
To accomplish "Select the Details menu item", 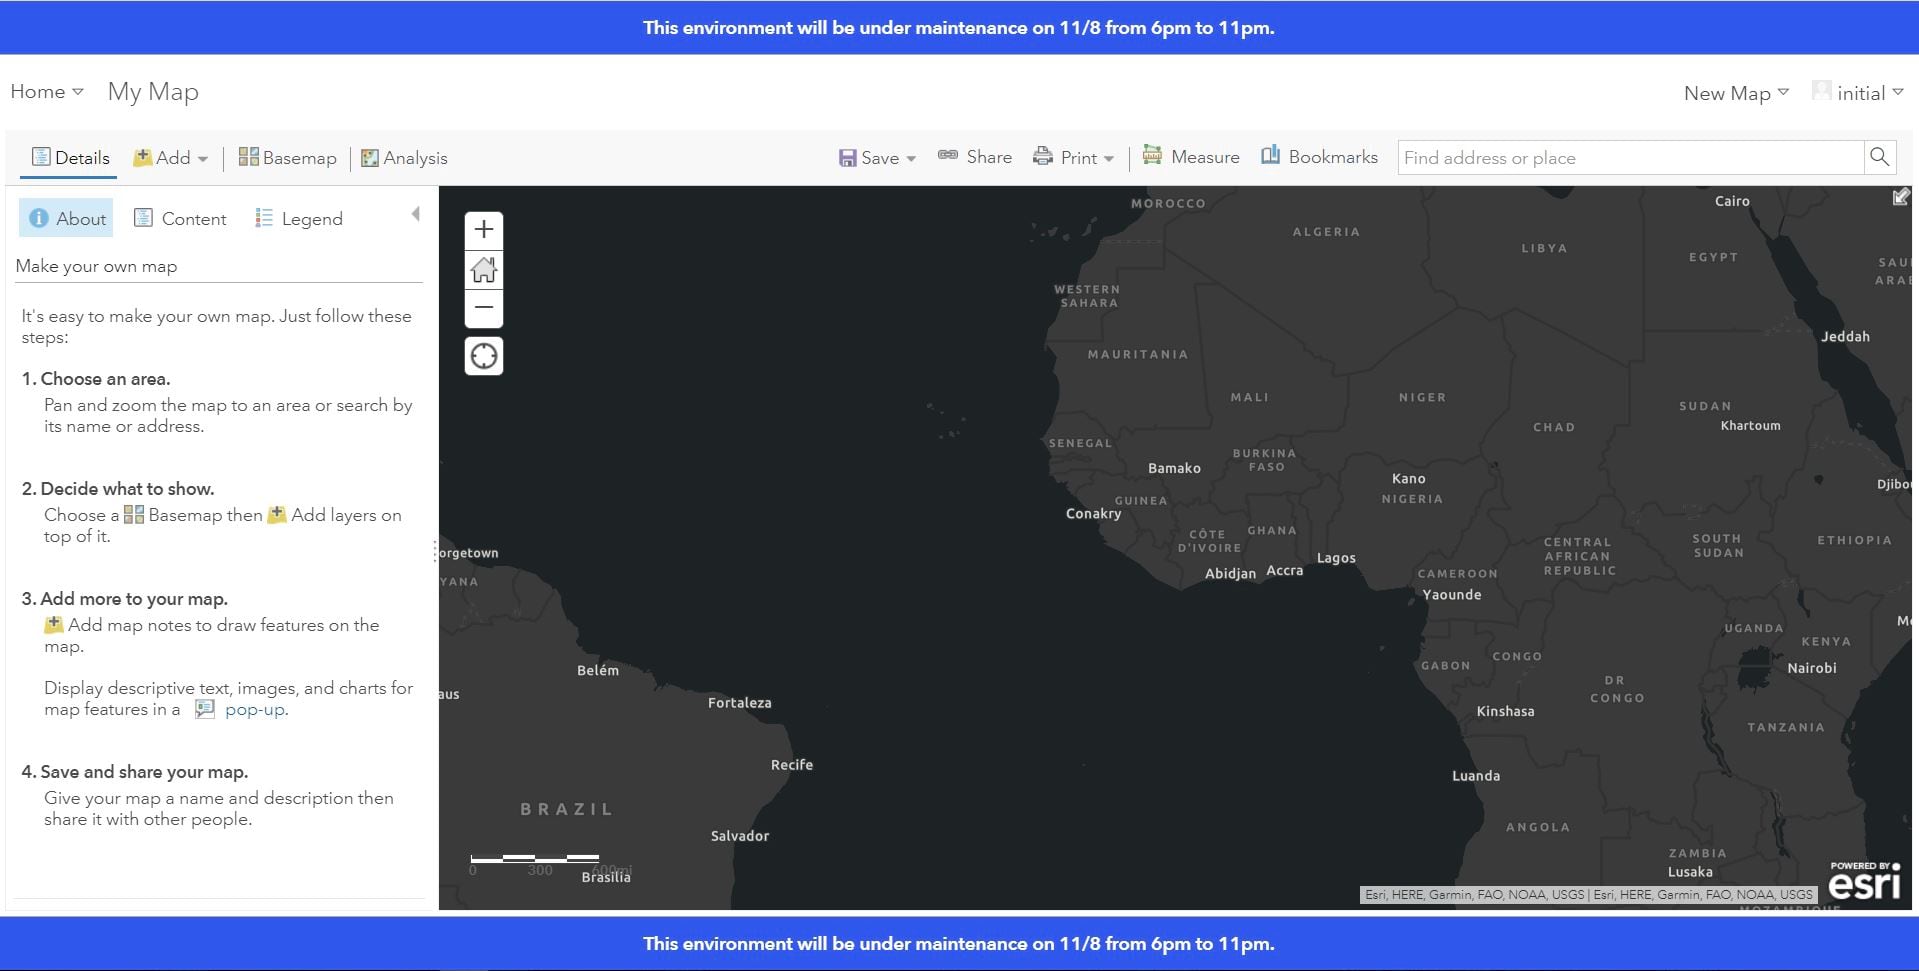I will click(68, 157).
